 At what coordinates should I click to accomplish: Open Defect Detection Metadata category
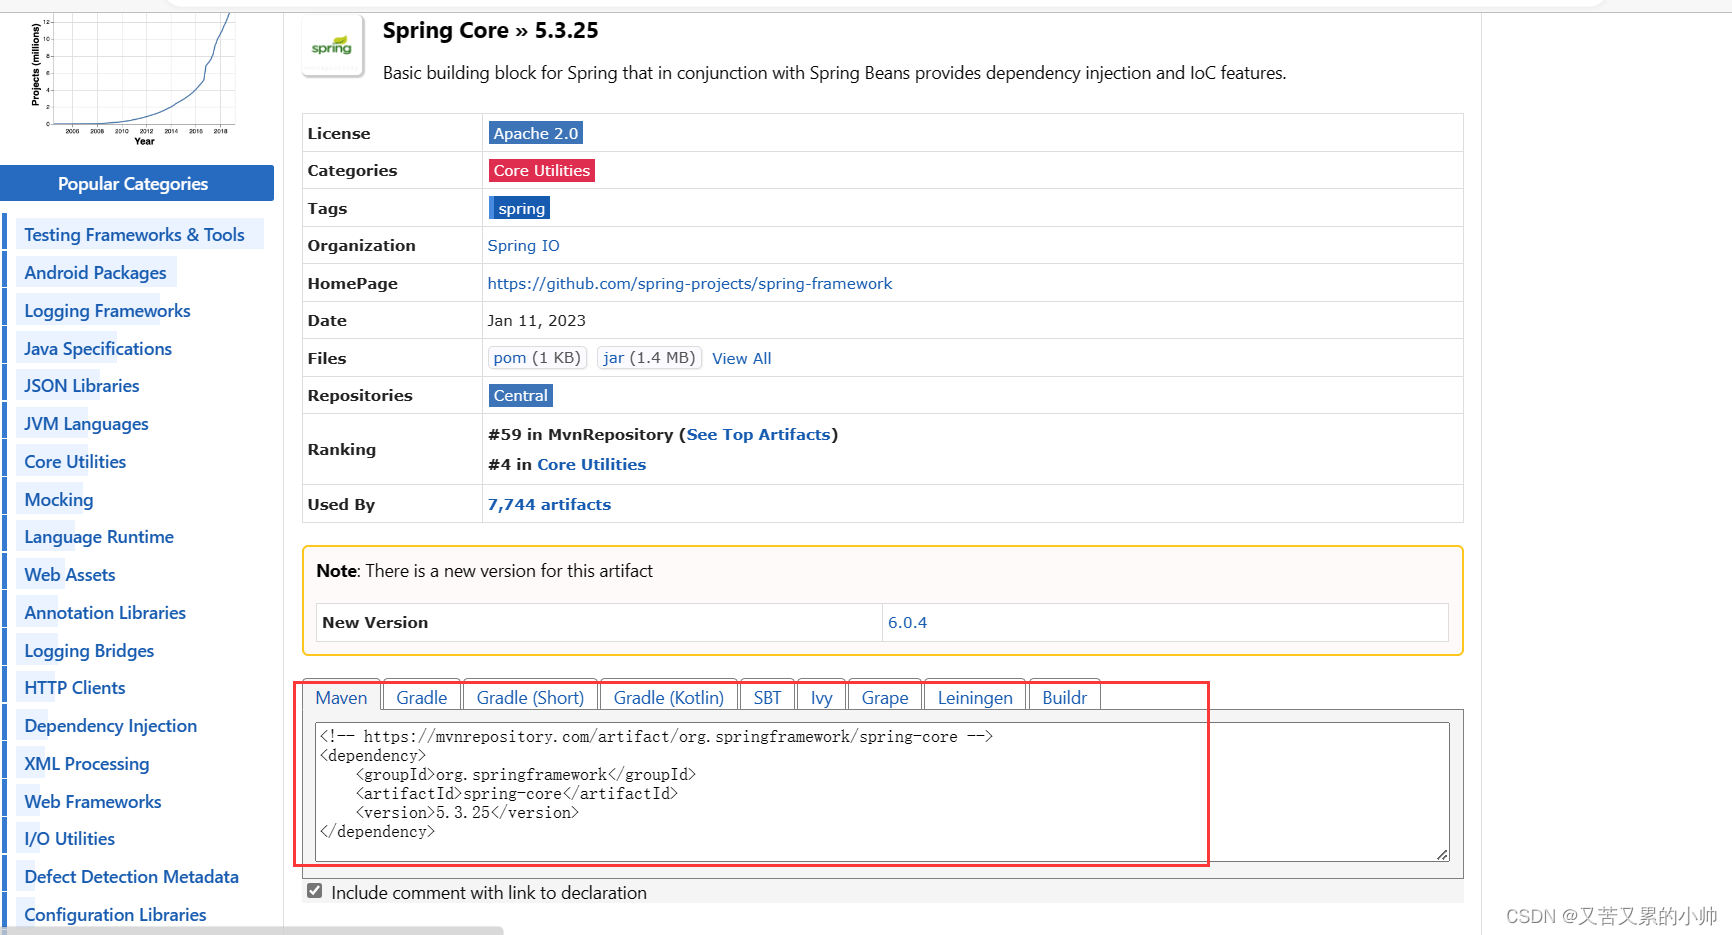pyautogui.click(x=132, y=876)
